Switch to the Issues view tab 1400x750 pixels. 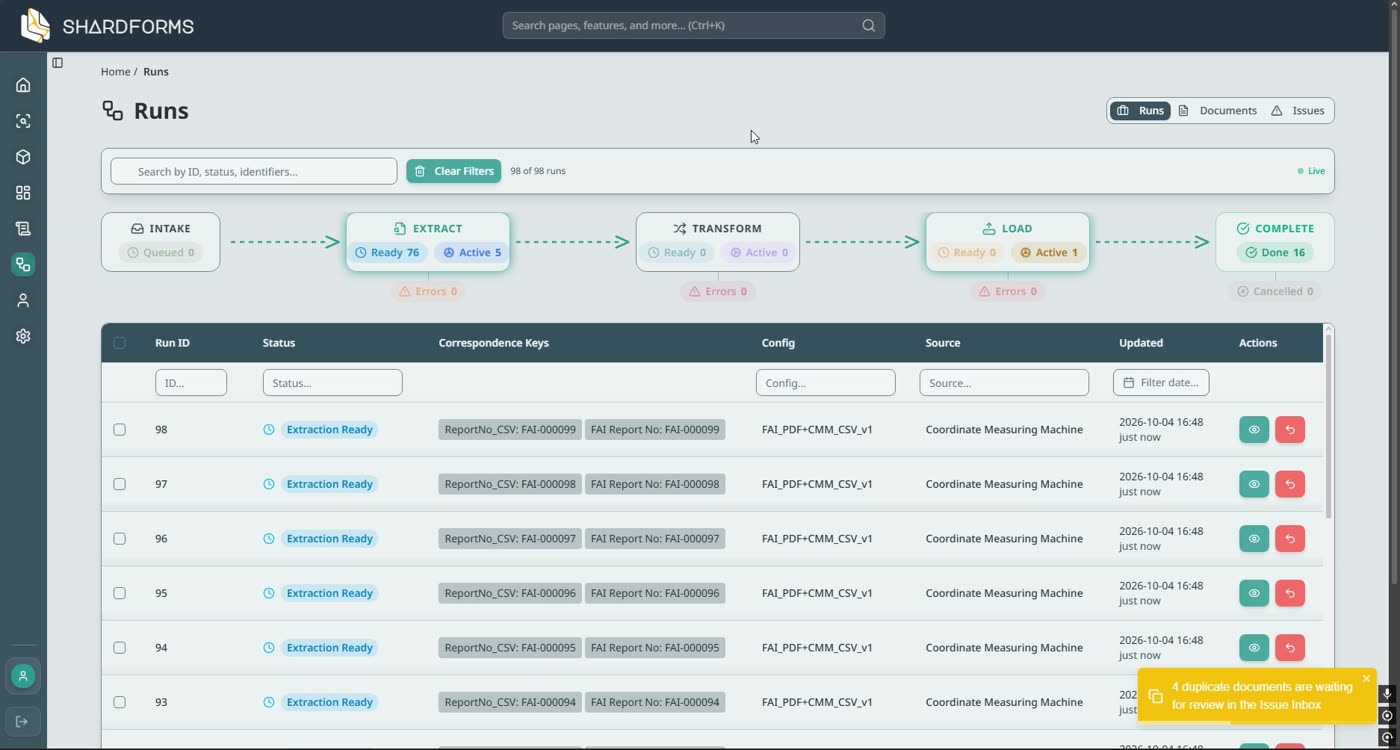[x=1298, y=111]
